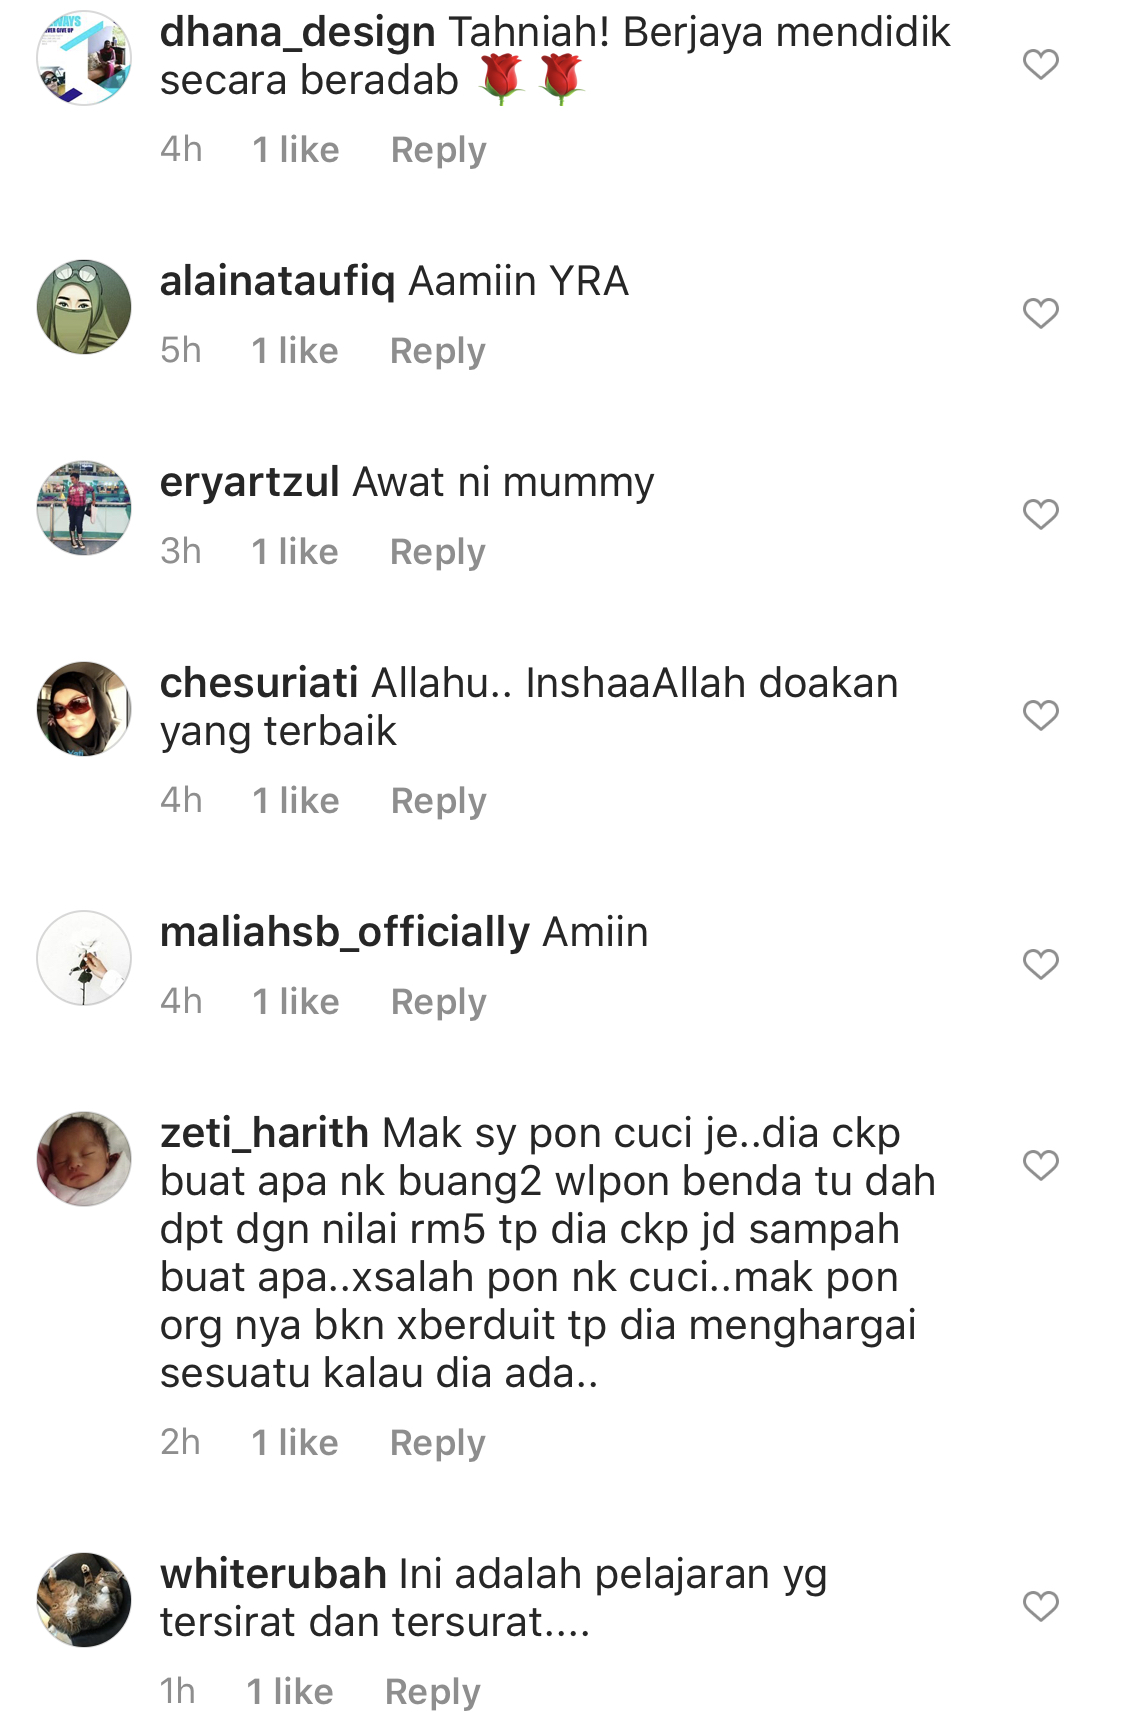Reply to whiterubah's comment

point(432,1692)
